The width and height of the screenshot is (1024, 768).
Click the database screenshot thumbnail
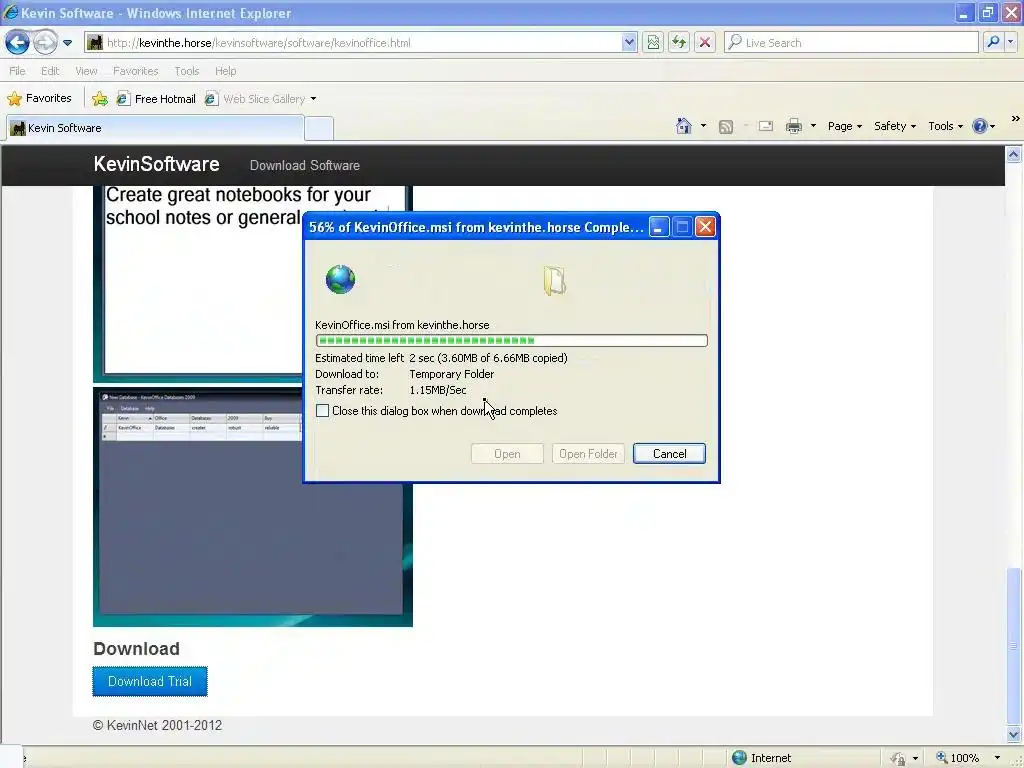click(253, 507)
